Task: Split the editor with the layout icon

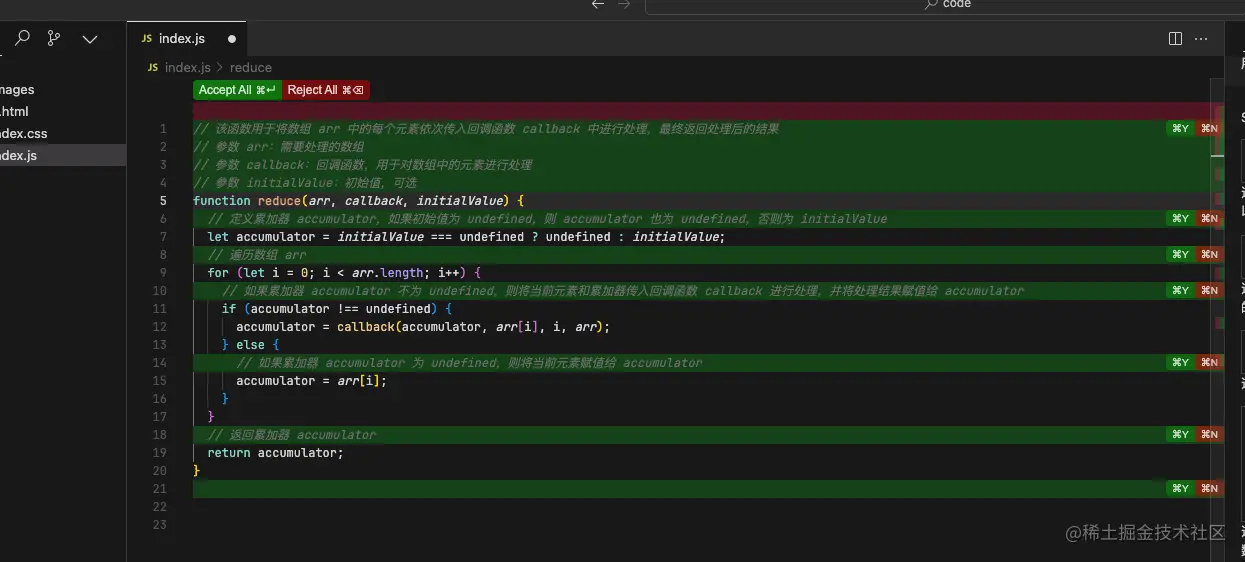Action: 1176,38
